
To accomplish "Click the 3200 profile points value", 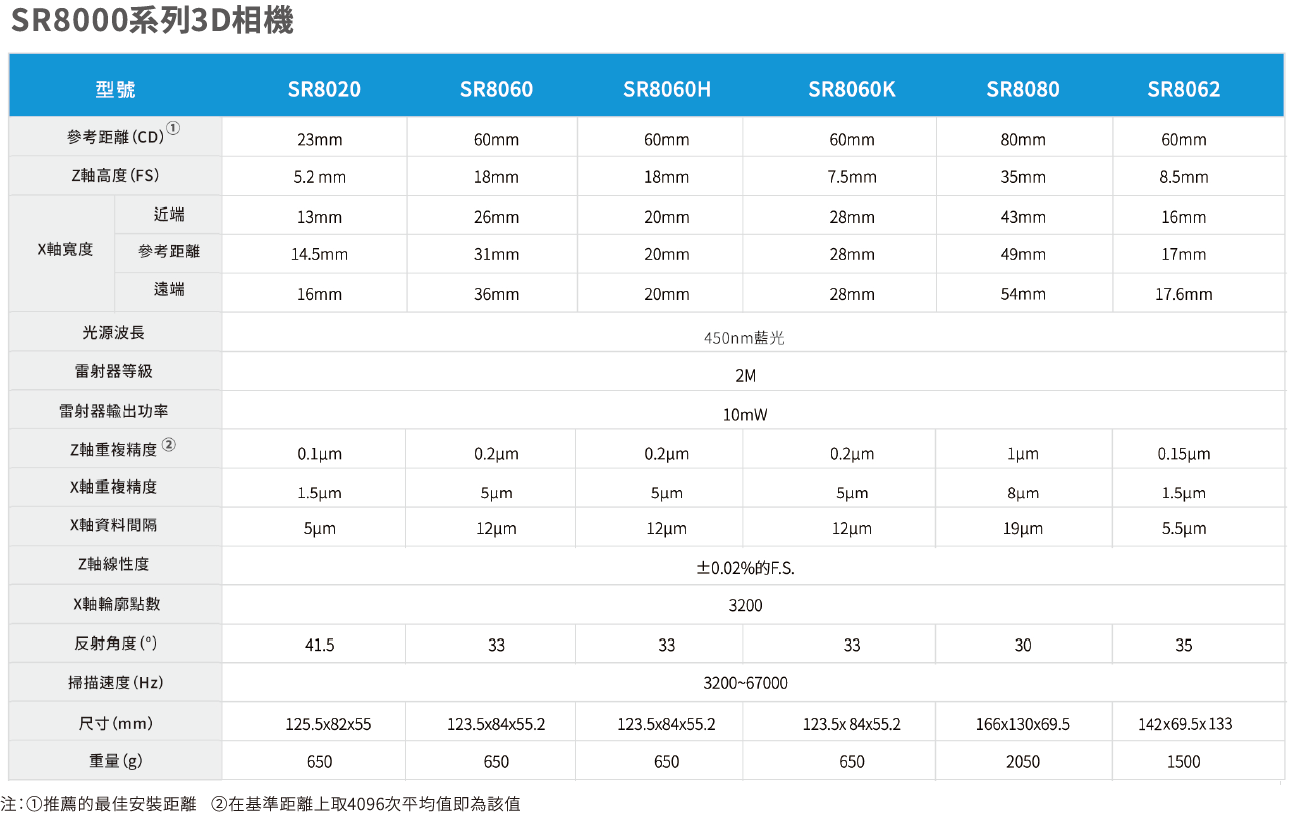I will point(746,606).
